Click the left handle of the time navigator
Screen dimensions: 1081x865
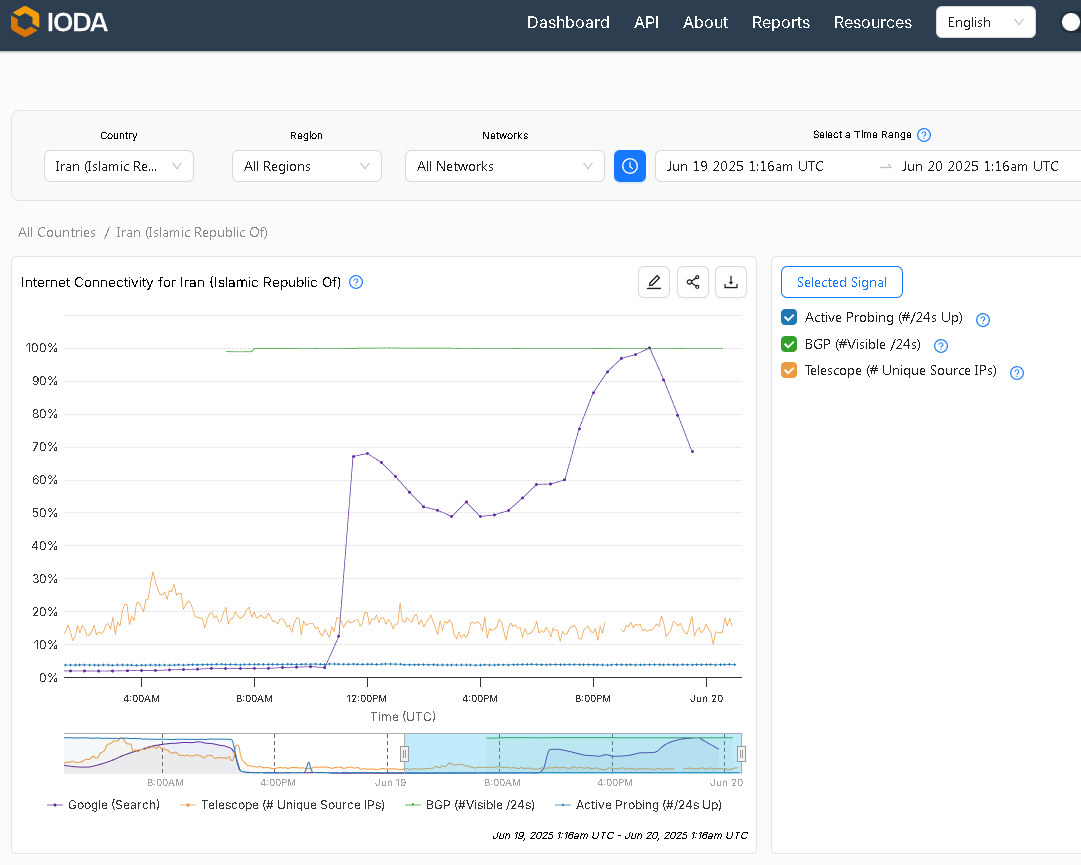pos(405,754)
